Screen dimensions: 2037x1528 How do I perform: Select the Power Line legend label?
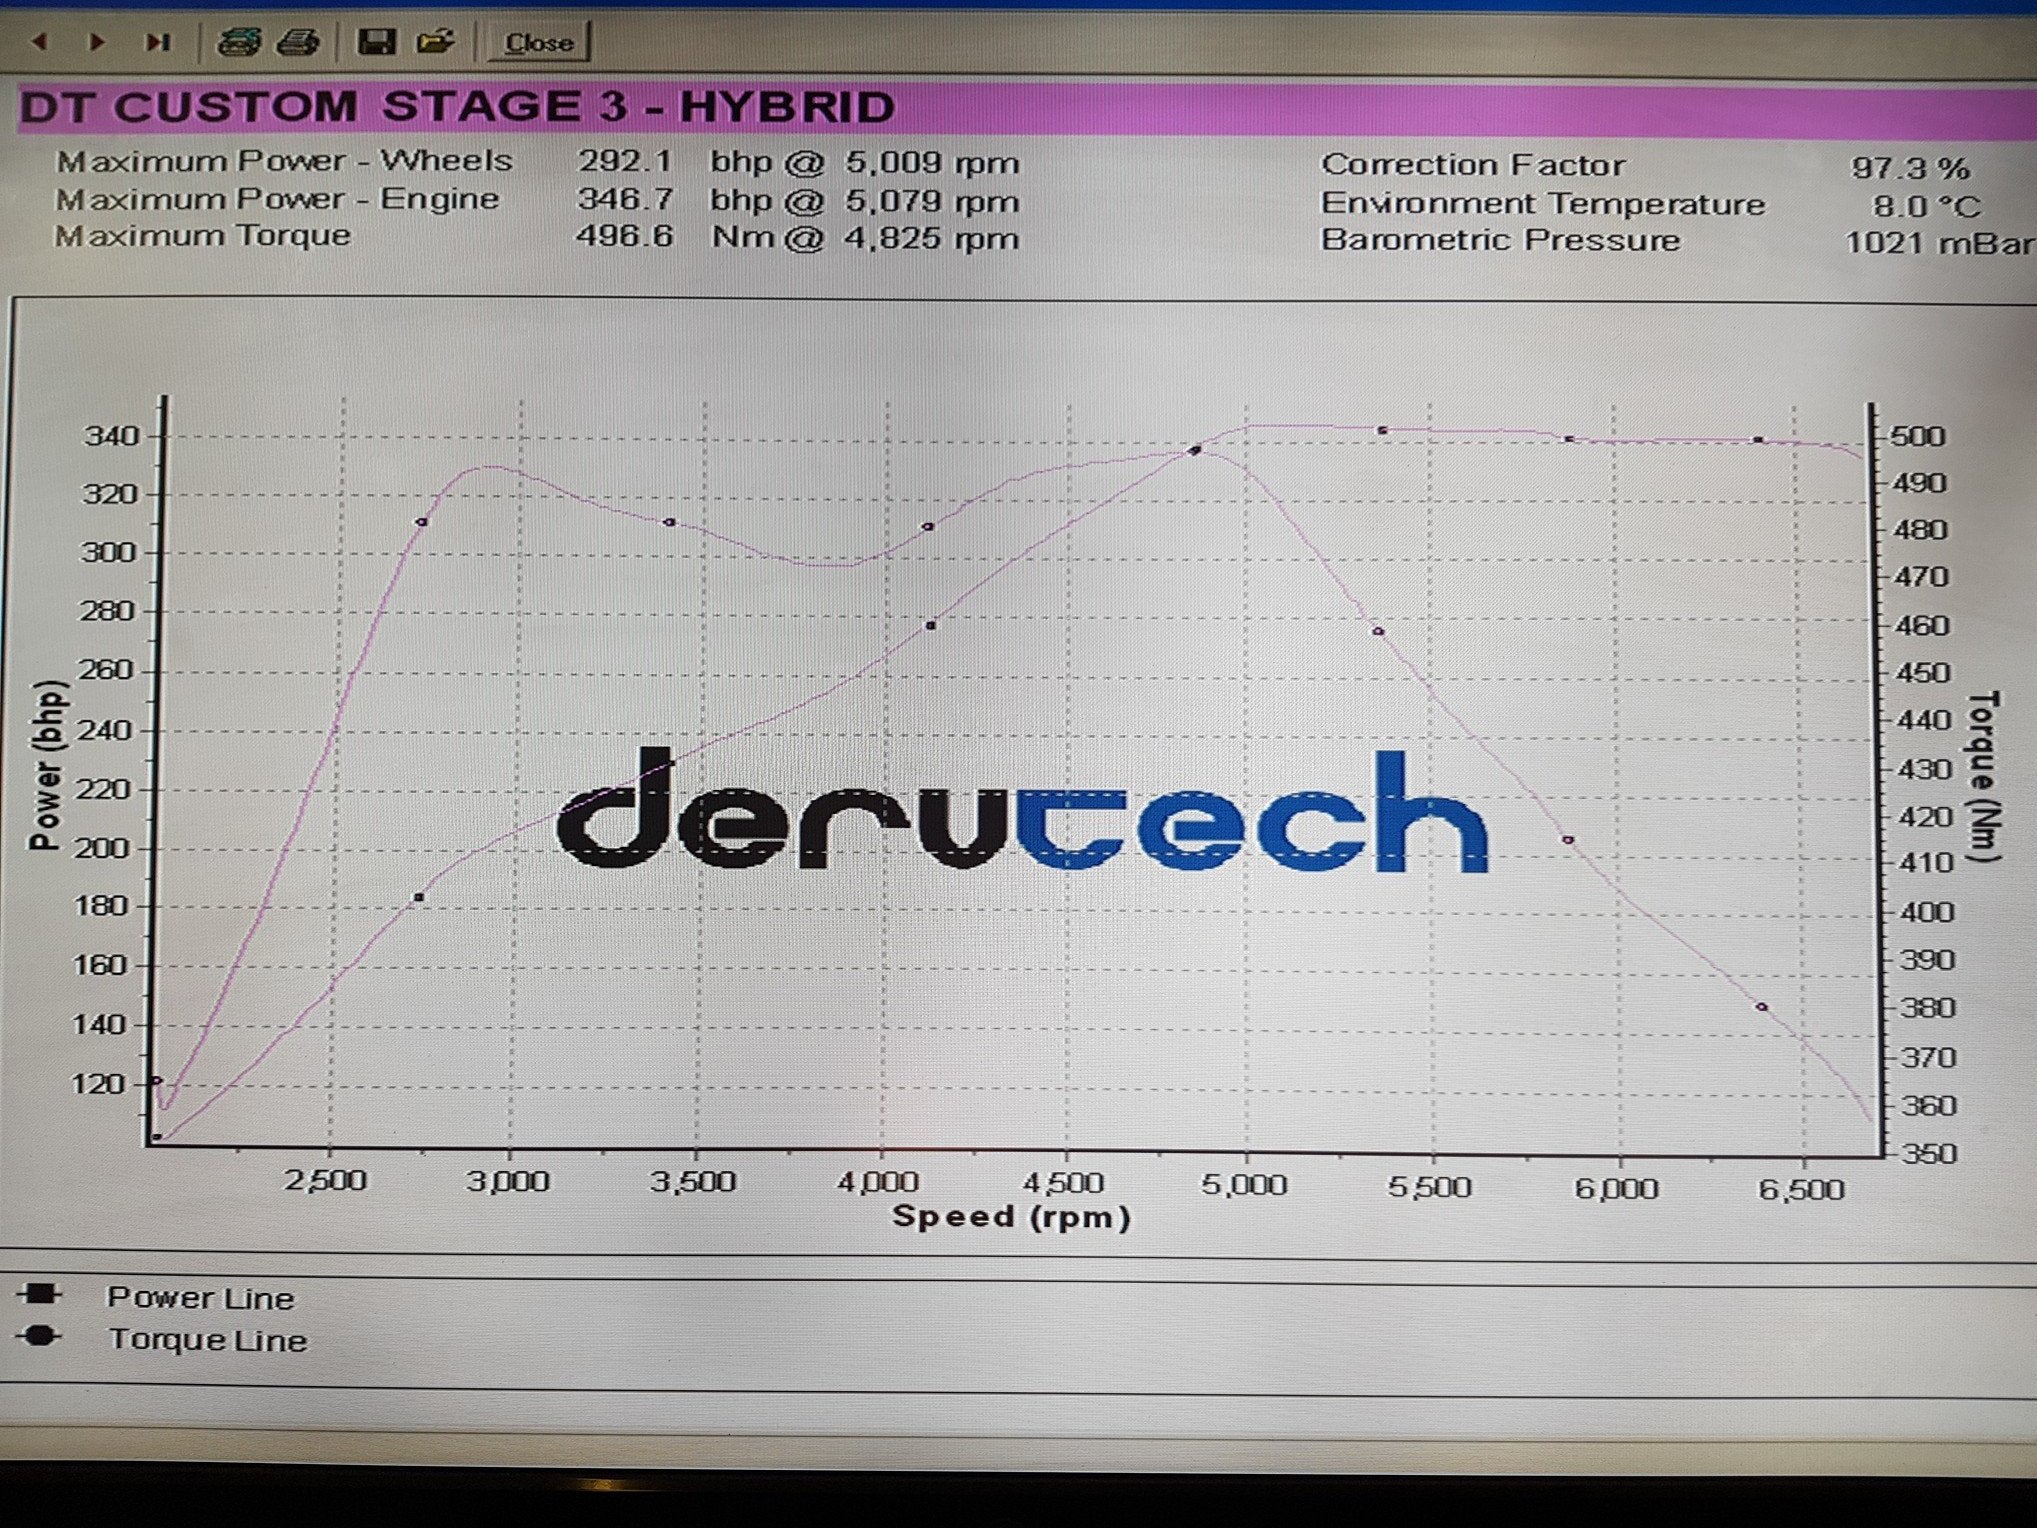200,1298
